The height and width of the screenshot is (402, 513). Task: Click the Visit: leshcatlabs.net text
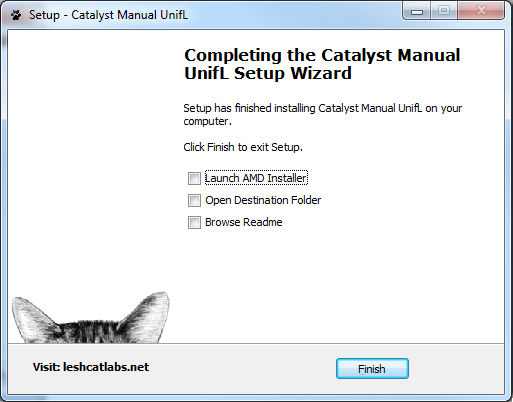[91, 367]
